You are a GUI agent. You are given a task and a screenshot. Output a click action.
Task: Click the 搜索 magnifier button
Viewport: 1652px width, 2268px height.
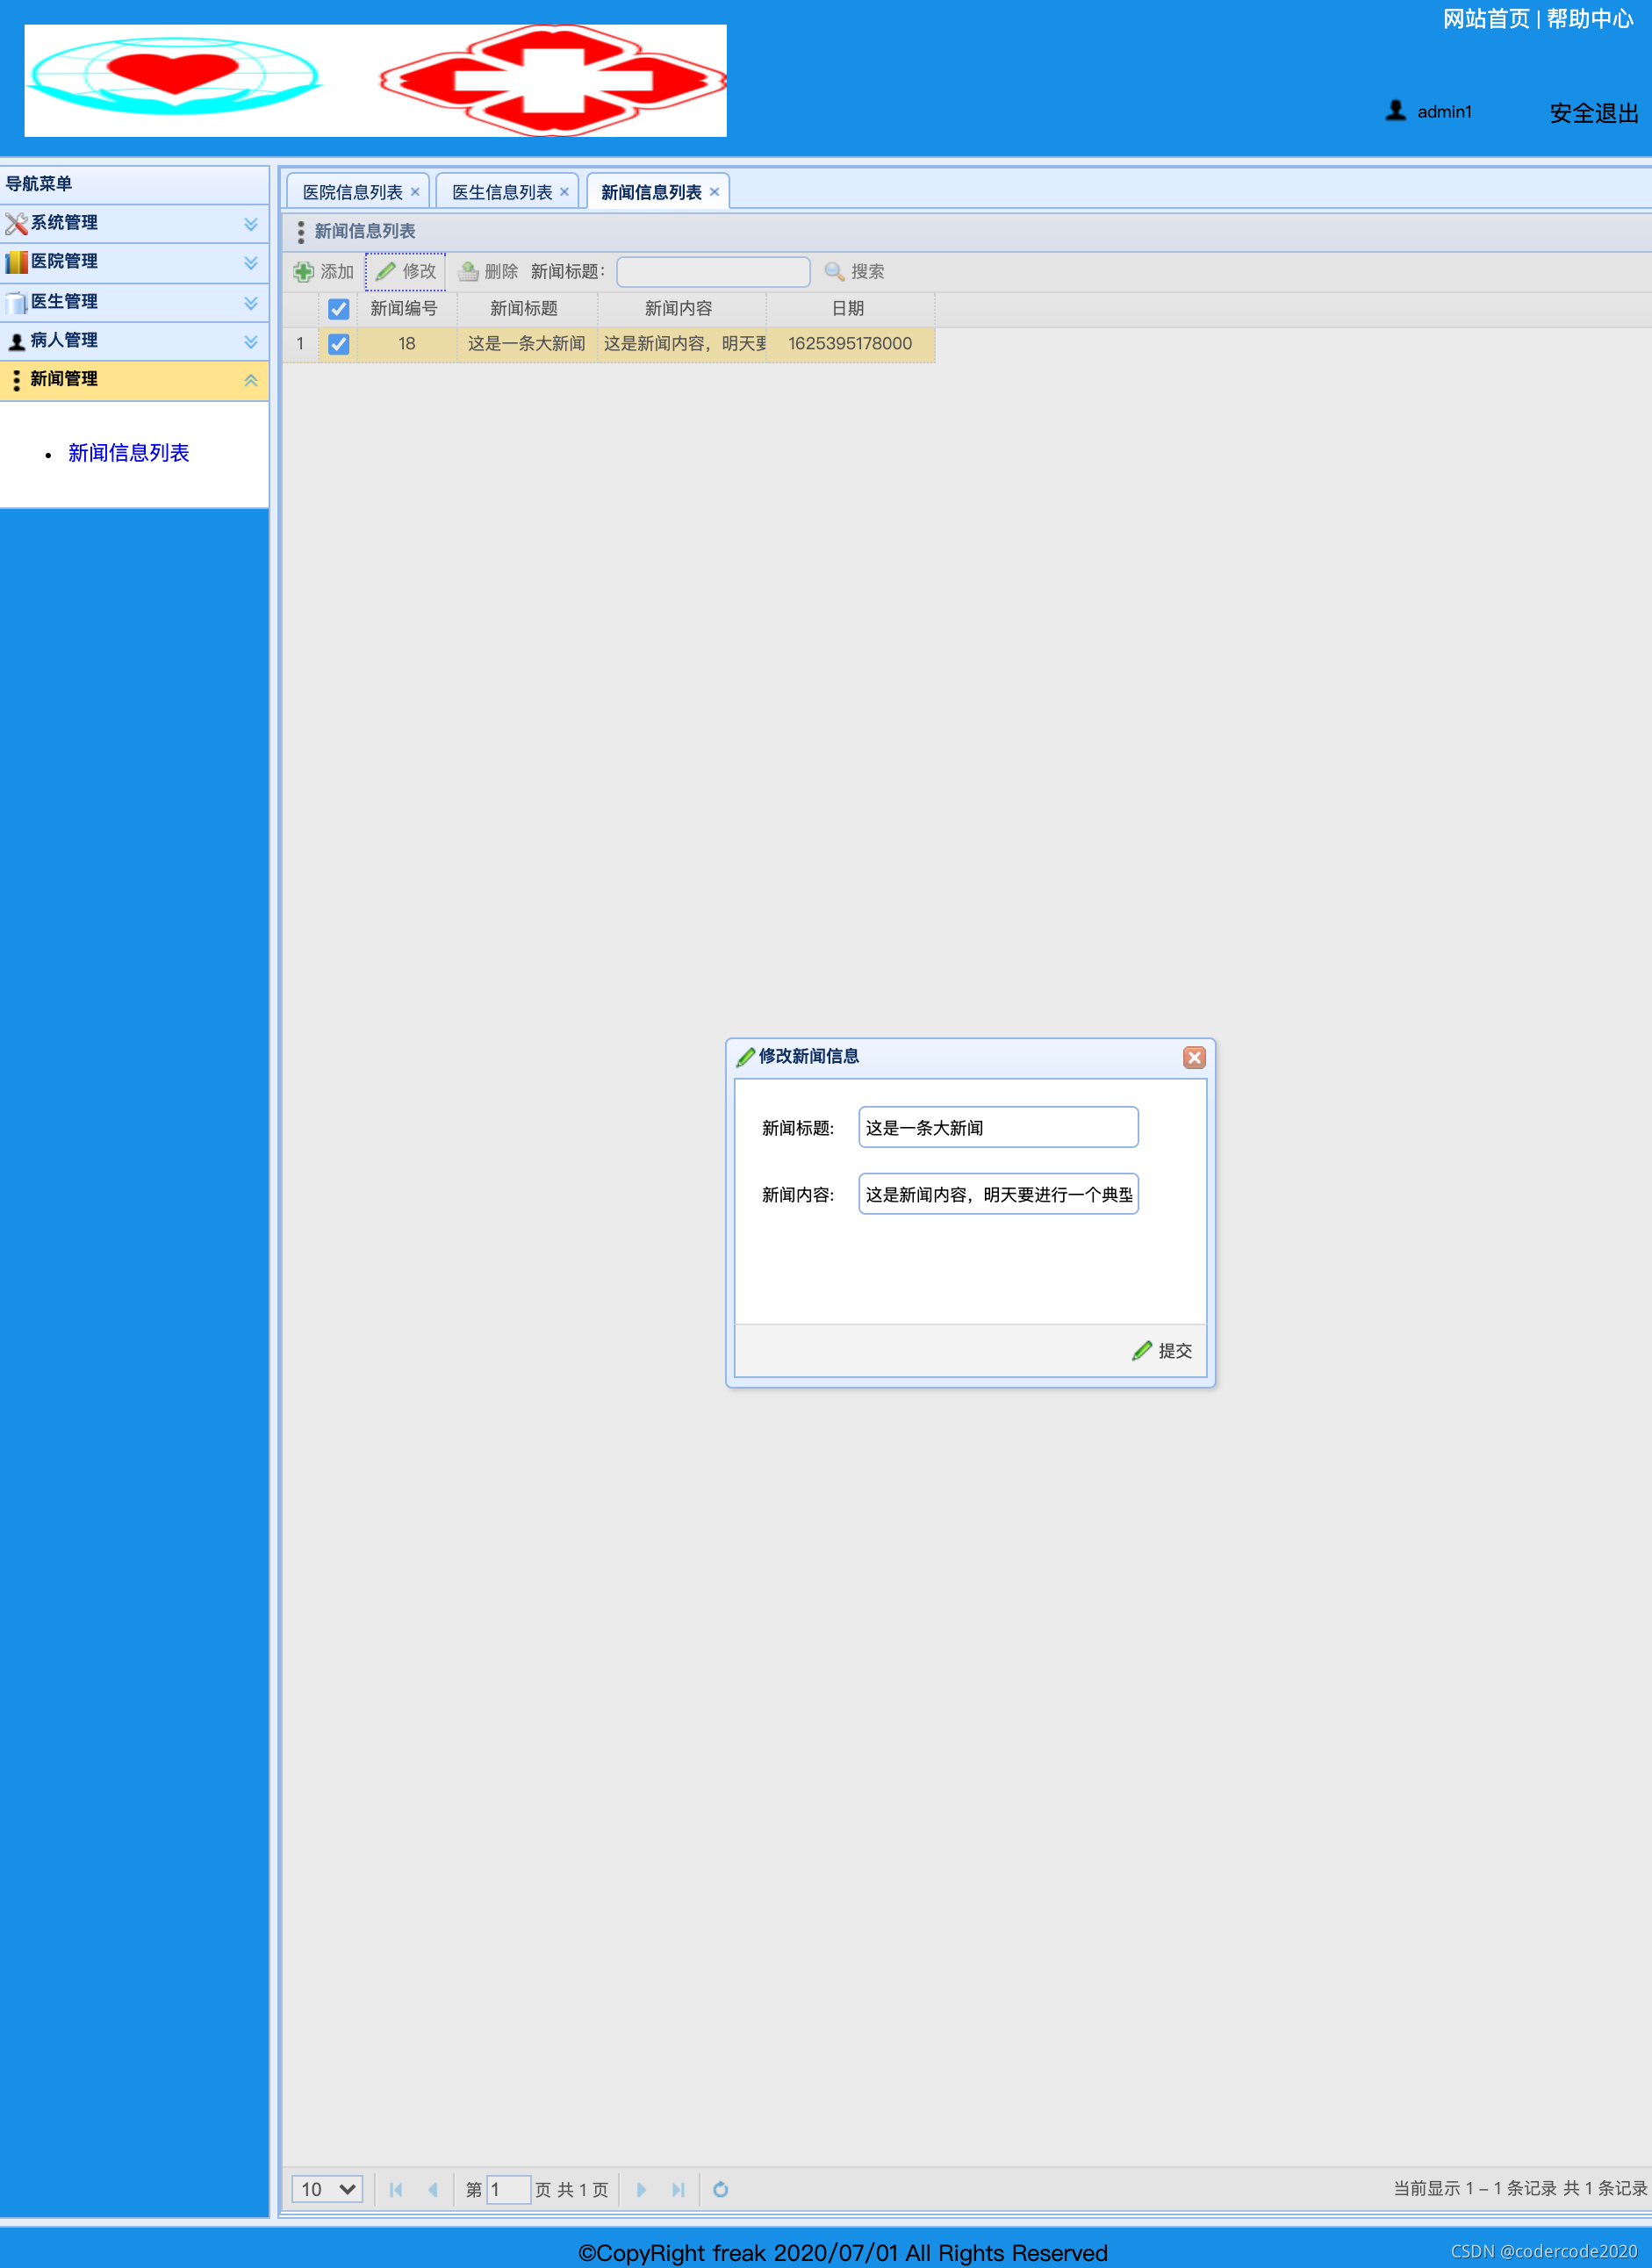[854, 272]
